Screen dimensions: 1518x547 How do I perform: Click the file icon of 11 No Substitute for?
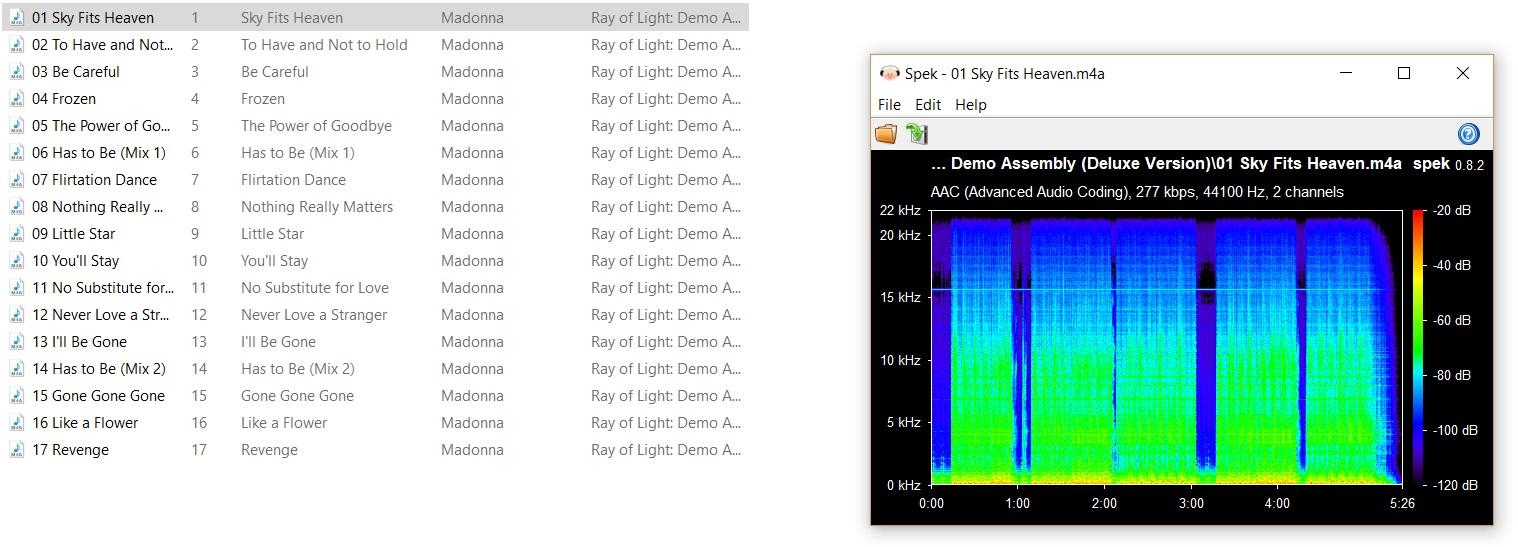(x=17, y=288)
